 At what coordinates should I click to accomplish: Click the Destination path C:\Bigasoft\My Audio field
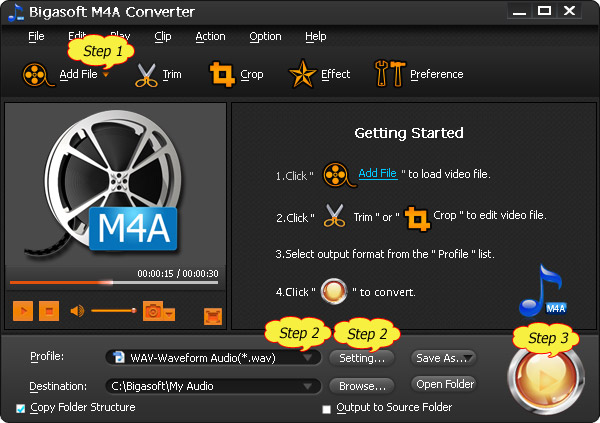[x=213, y=386]
